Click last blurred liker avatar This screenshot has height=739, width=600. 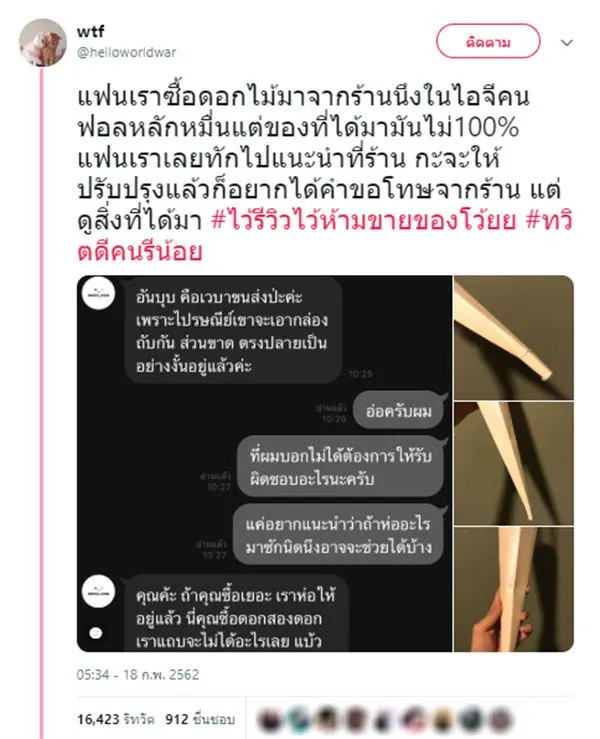501,720
